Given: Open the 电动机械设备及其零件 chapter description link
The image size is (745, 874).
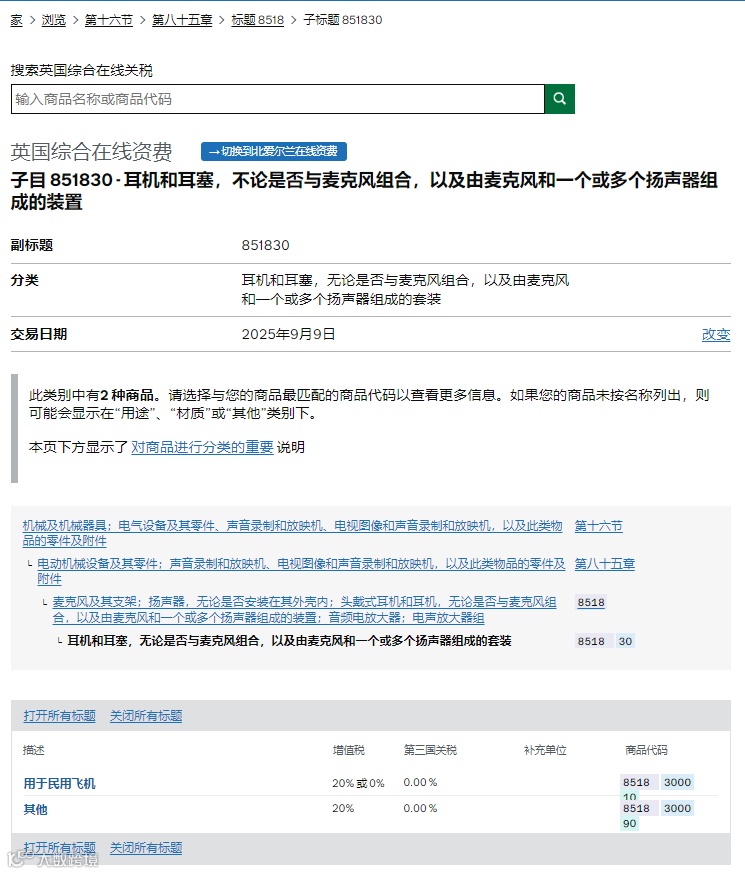Looking at the screenshot, I should 301,571.
